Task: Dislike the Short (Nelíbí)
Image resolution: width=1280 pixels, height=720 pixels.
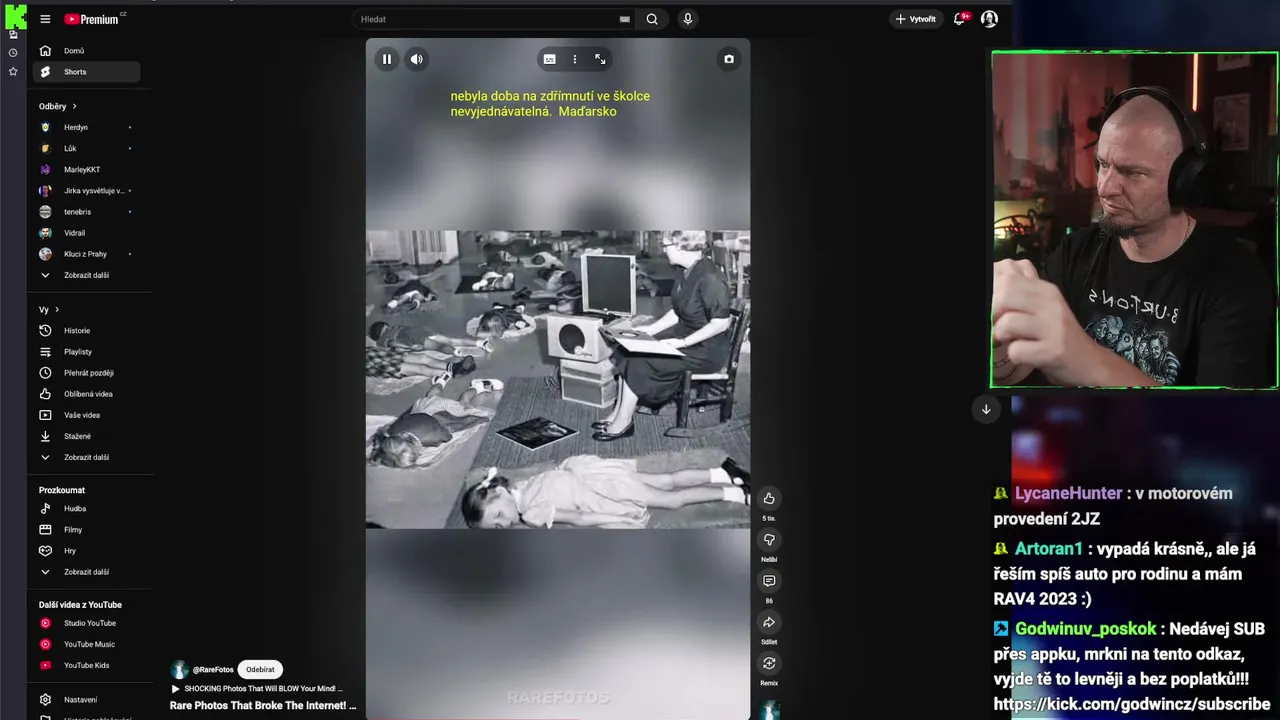Action: click(x=769, y=540)
